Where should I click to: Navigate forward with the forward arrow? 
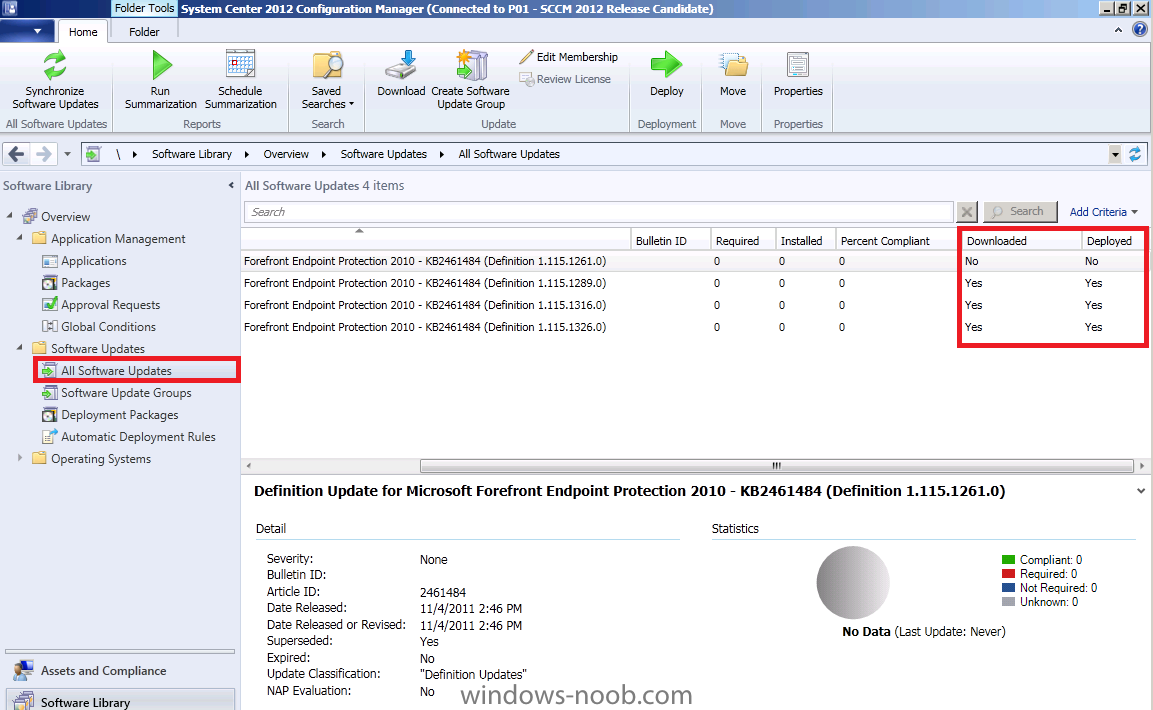[43, 154]
